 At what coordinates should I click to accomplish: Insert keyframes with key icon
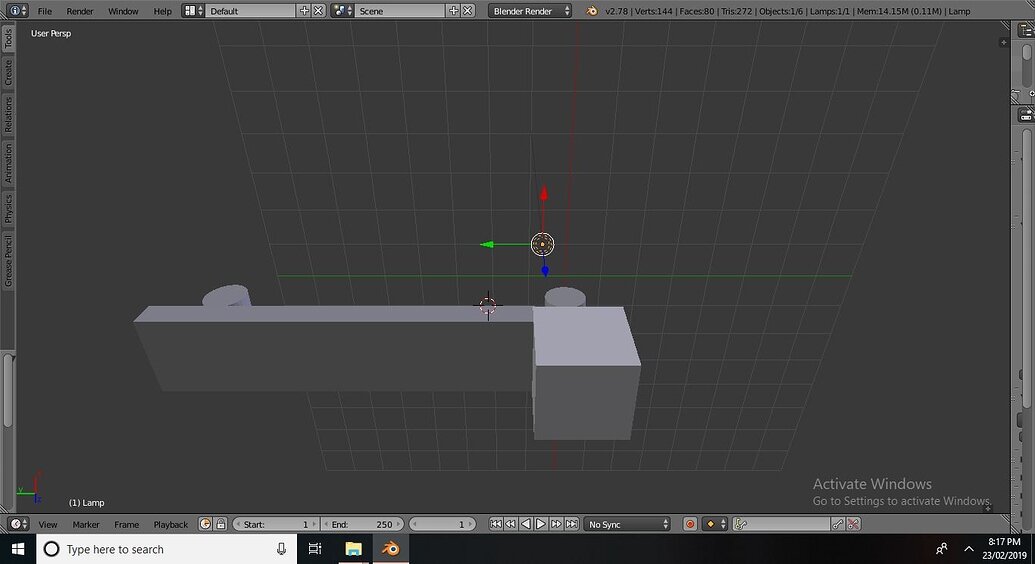pos(838,524)
